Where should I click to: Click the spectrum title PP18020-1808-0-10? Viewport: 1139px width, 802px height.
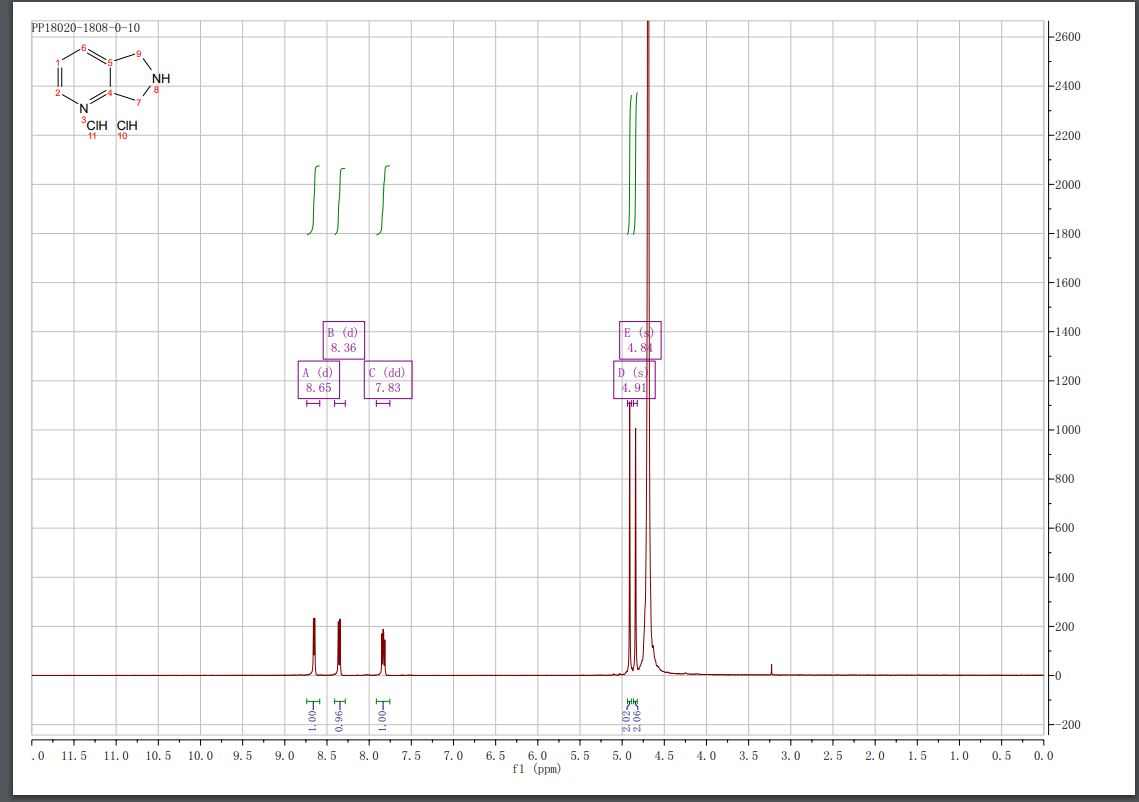pos(86,27)
